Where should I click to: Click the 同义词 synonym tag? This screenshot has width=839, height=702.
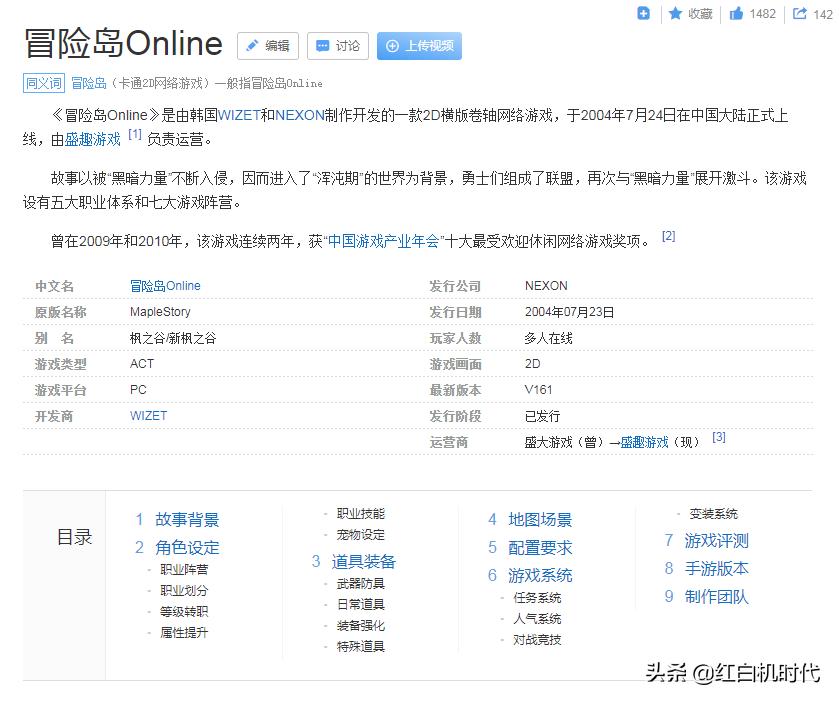tap(44, 83)
